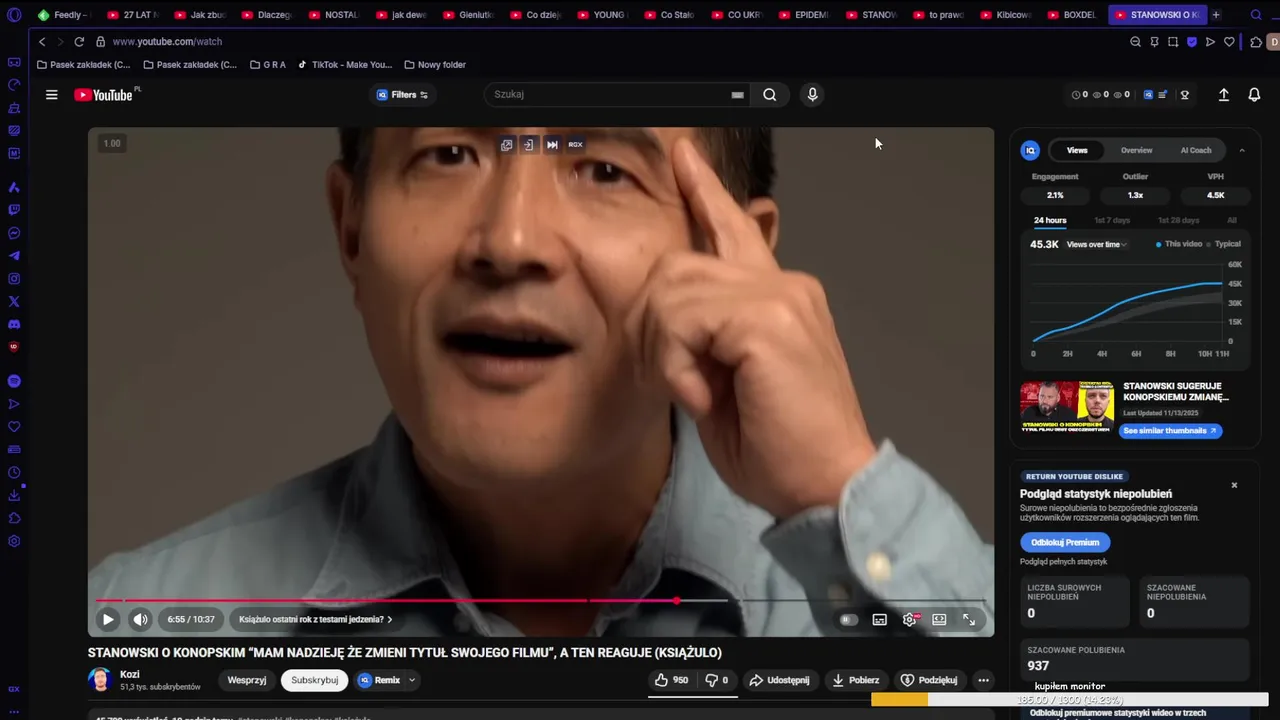Open the Kozi channel avatar
This screenshot has height=720, width=1280.
coord(100,680)
